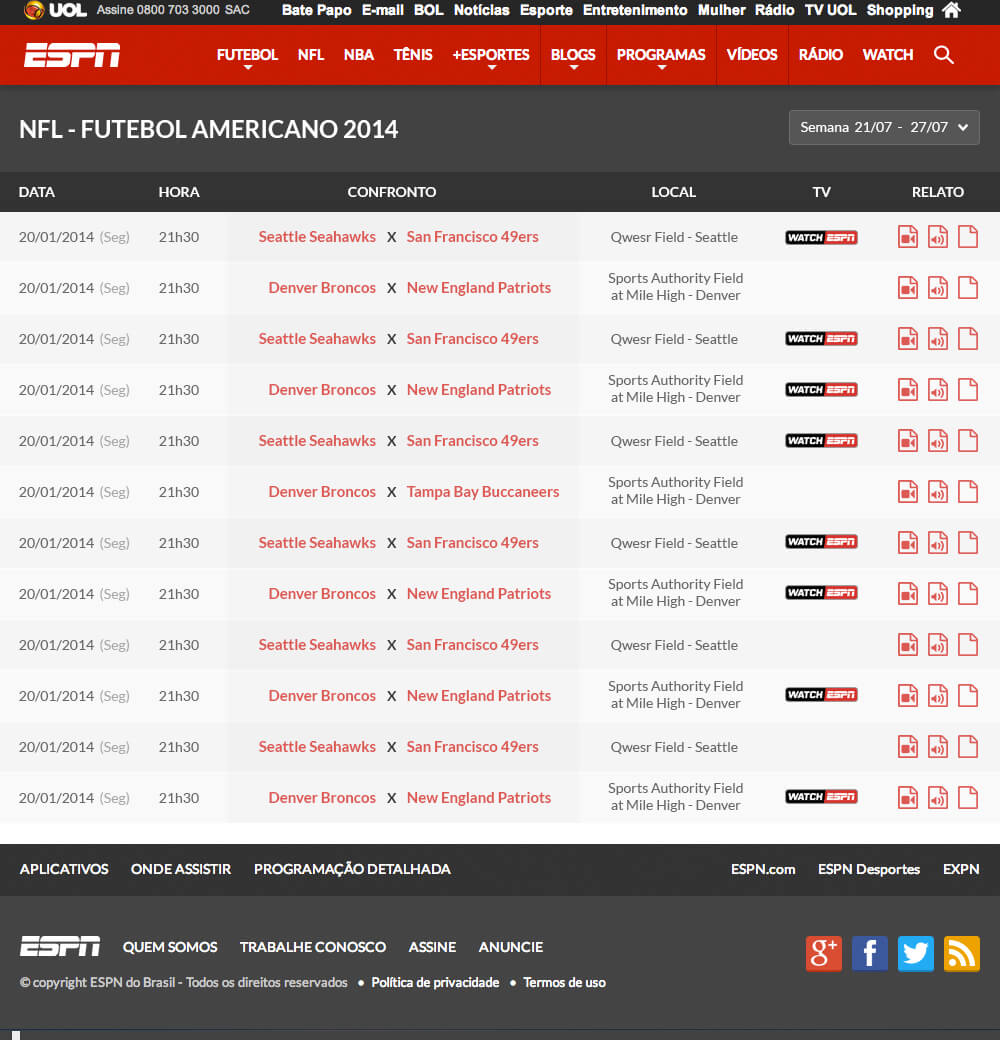Open Entretenimento in the UOL bar
The height and width of the screenshot is (1040, 1000).
[635, 10]
